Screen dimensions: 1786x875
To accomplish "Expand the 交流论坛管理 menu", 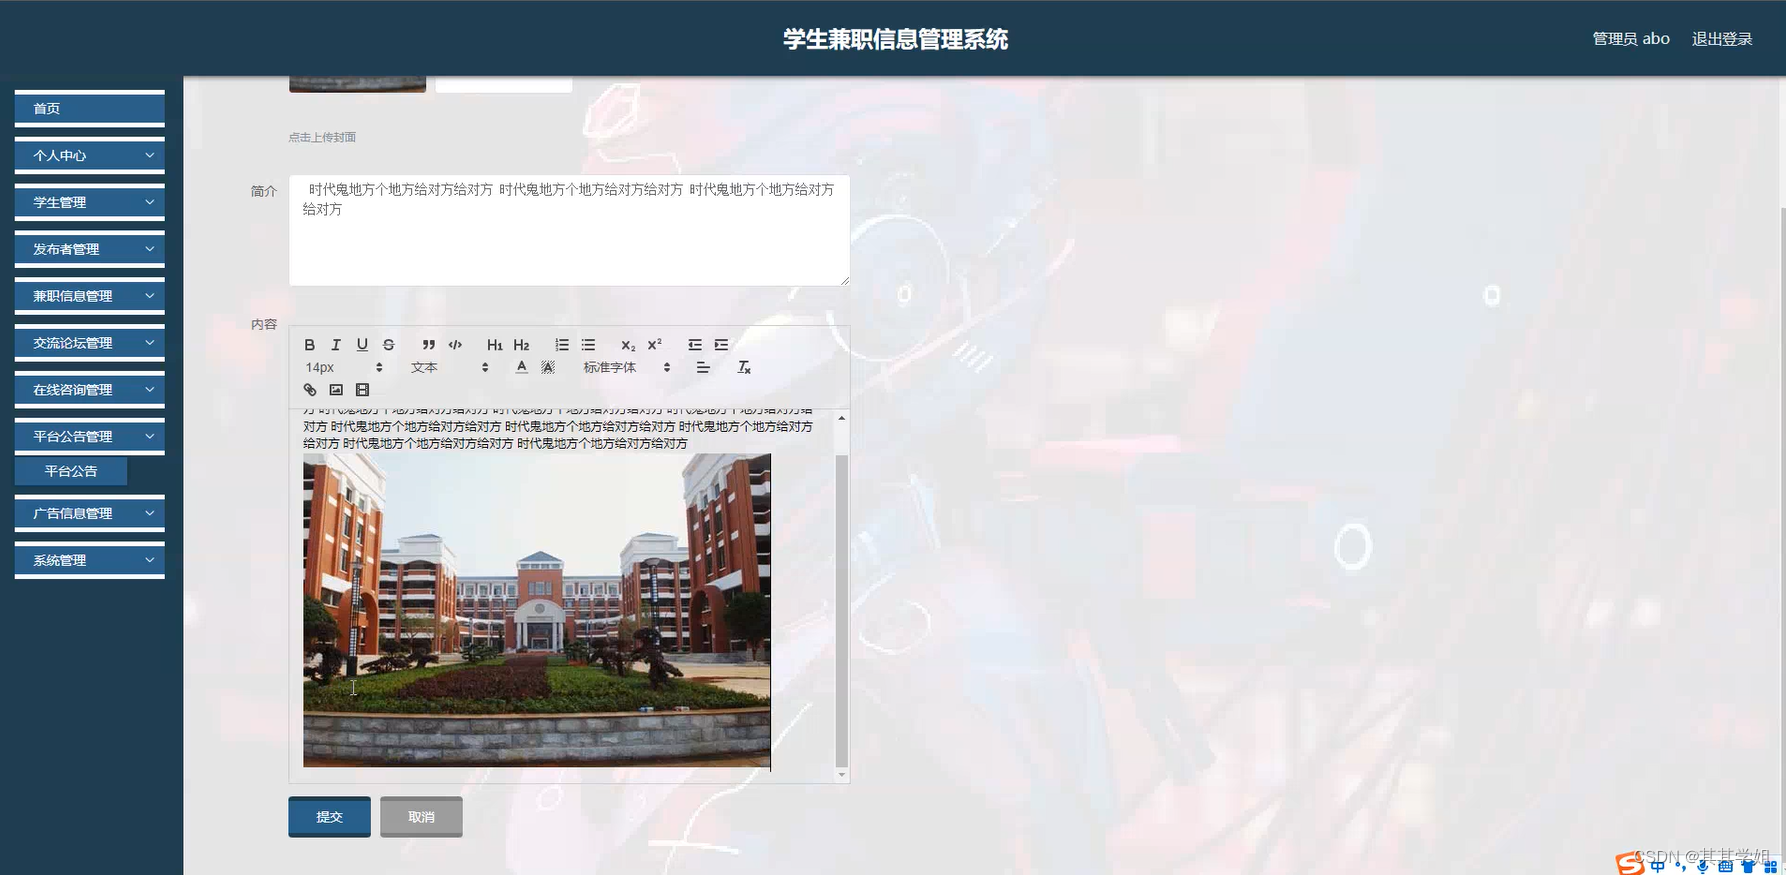I will point(89,343).
